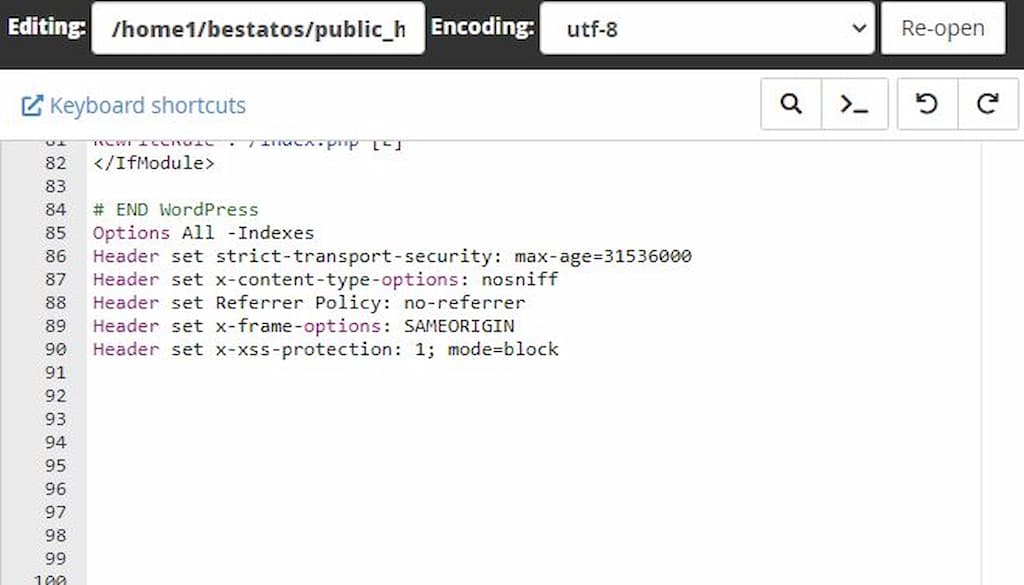Open the go-to-line terminal icon
This screenshot has height=585, width=1024.
click(x=854, y=104)
